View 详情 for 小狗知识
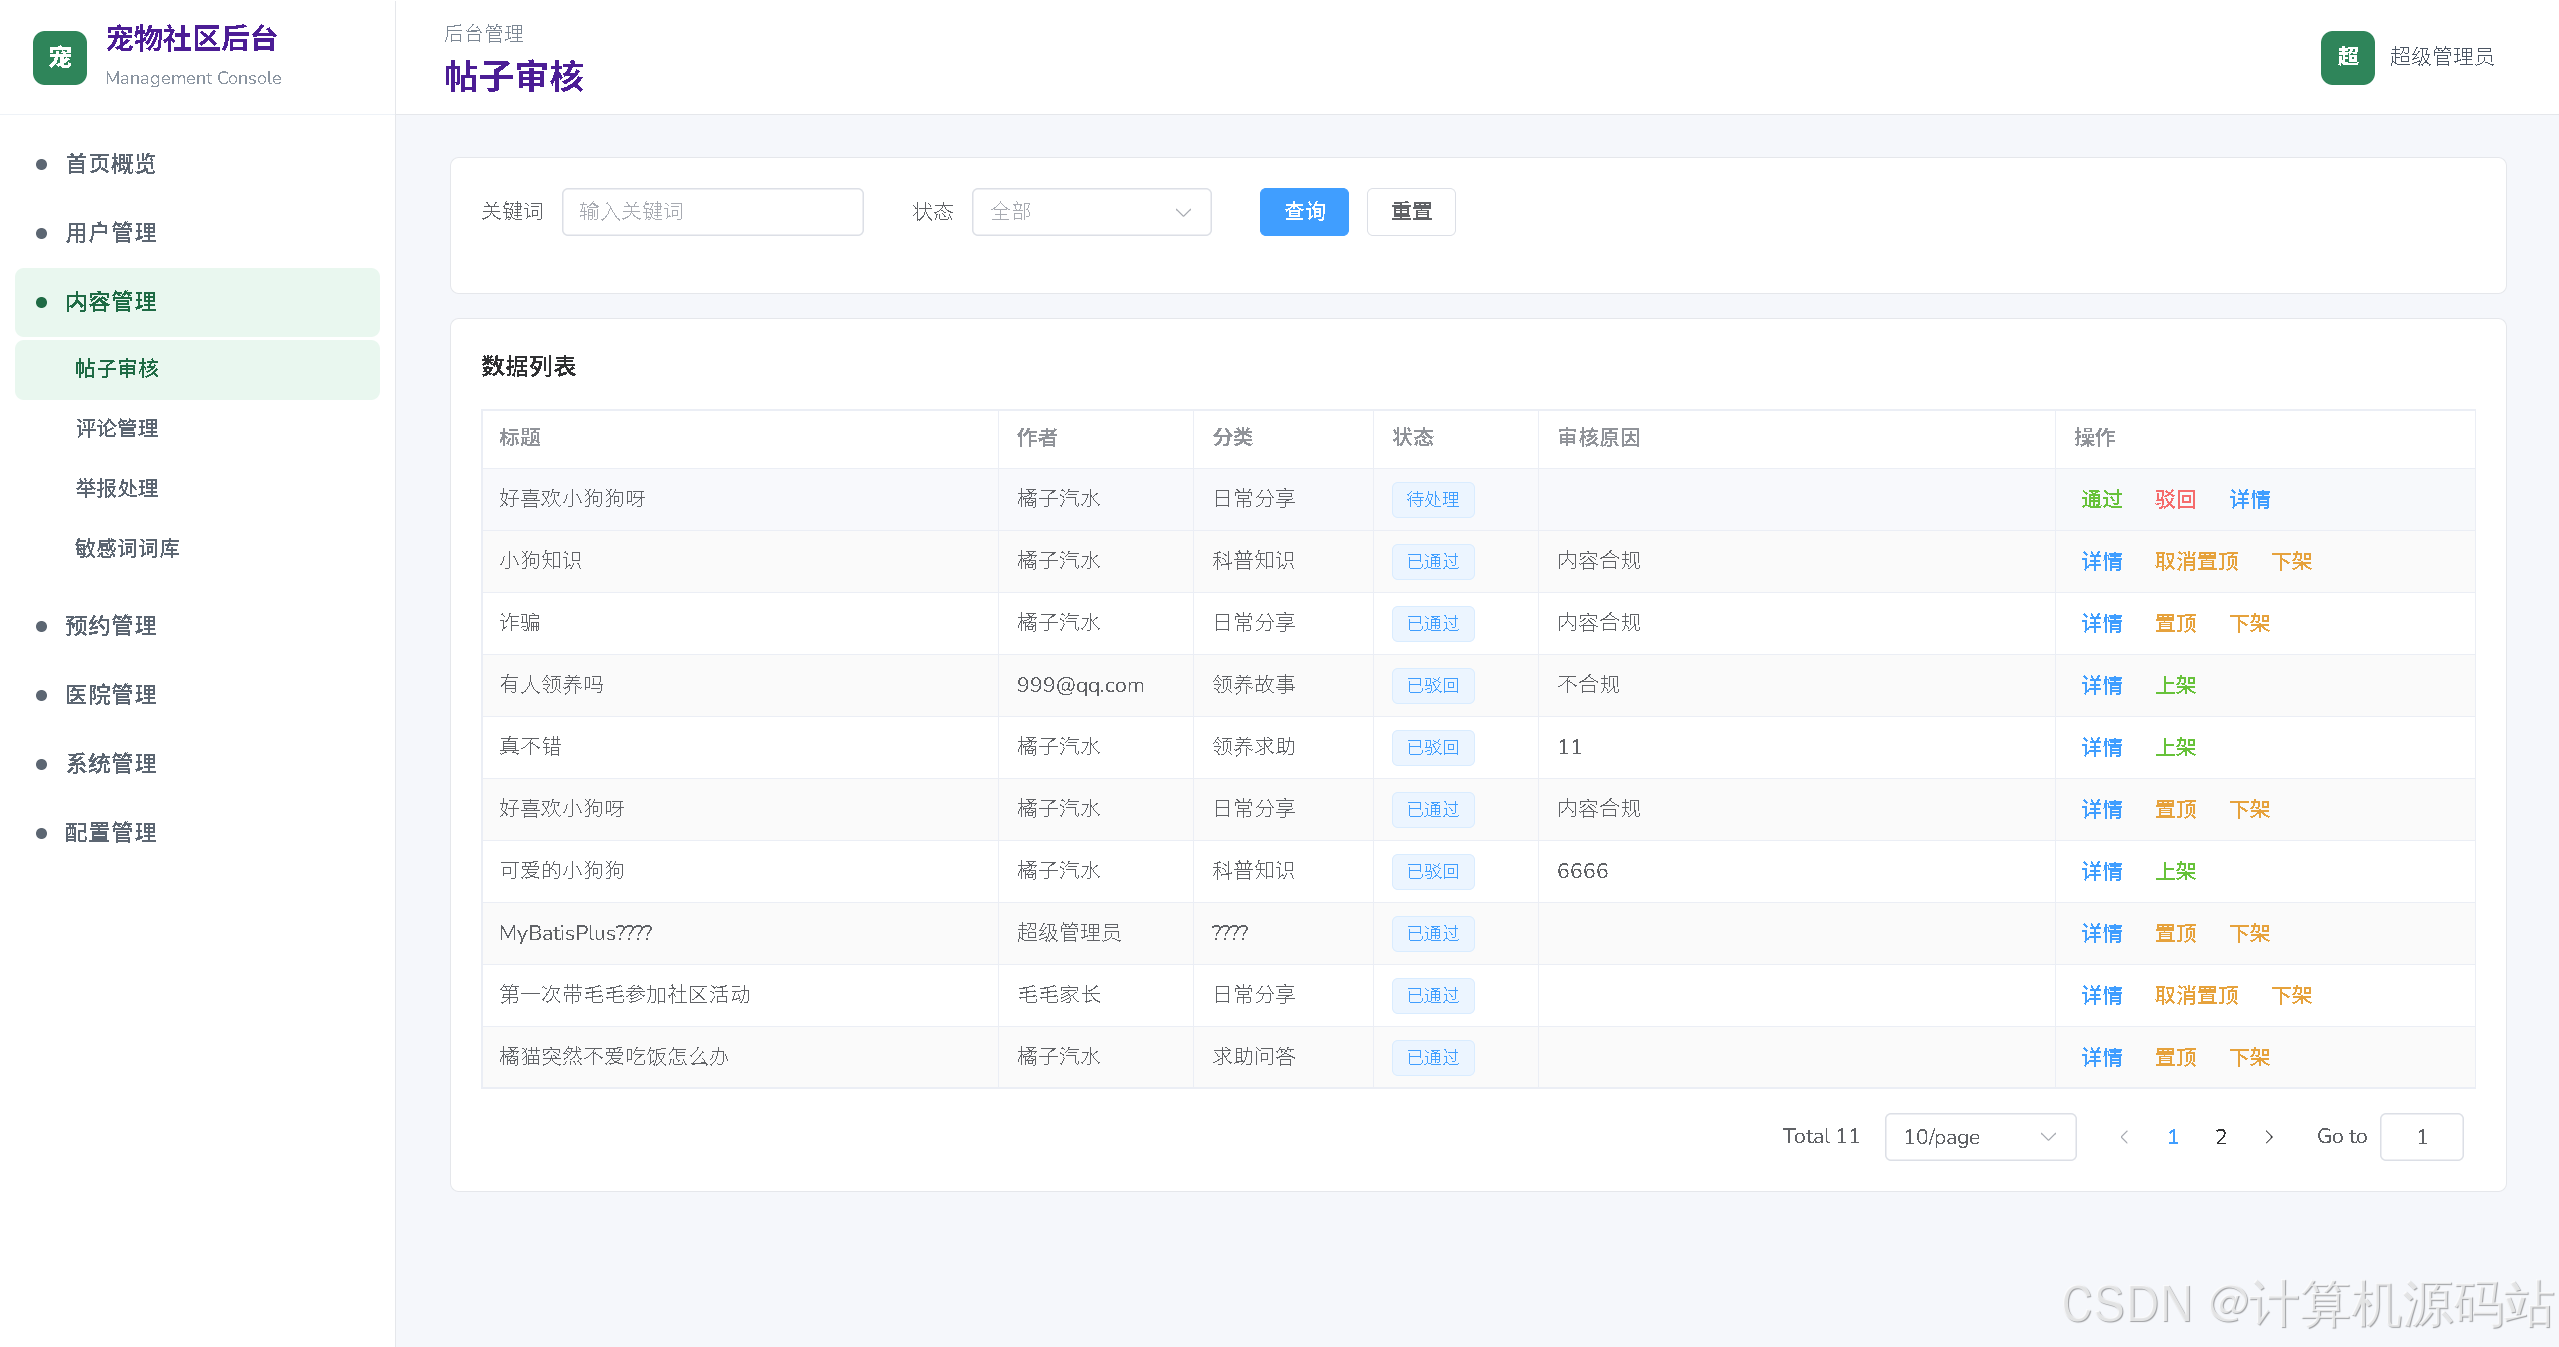This screenshot has height=1347, width=2559. tap(2101, 562)
